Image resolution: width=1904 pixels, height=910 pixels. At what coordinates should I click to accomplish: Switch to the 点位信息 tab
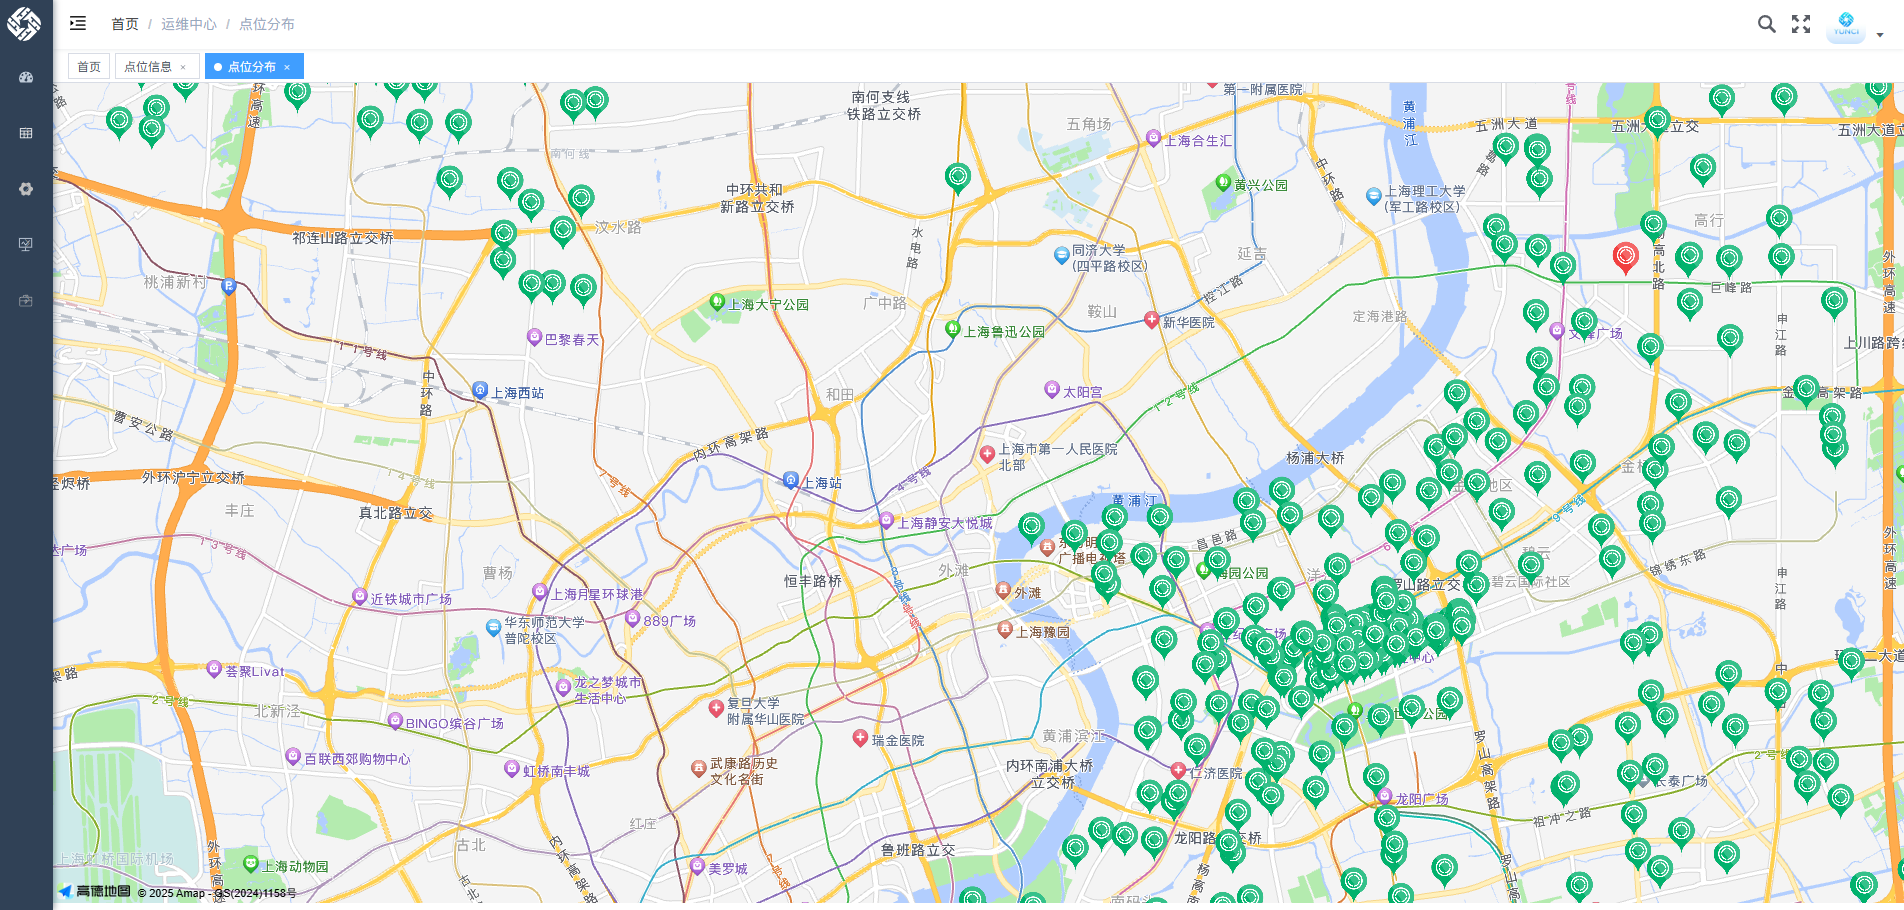(148, 67)
